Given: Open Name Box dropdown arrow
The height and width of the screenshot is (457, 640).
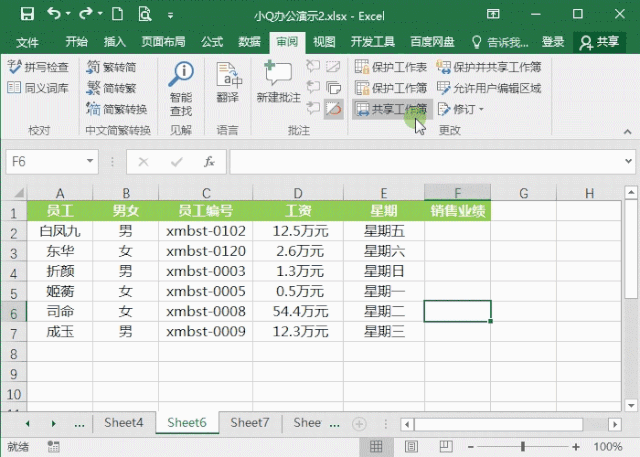Looking at the screenshot, I should click(x=90, y=162).
